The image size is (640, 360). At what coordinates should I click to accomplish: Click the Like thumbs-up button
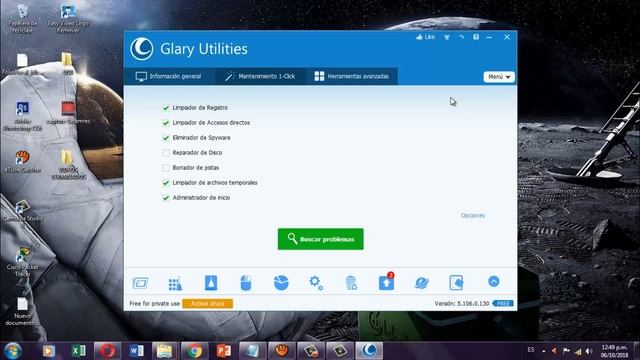pyautogui.click(x=425, y=37)
